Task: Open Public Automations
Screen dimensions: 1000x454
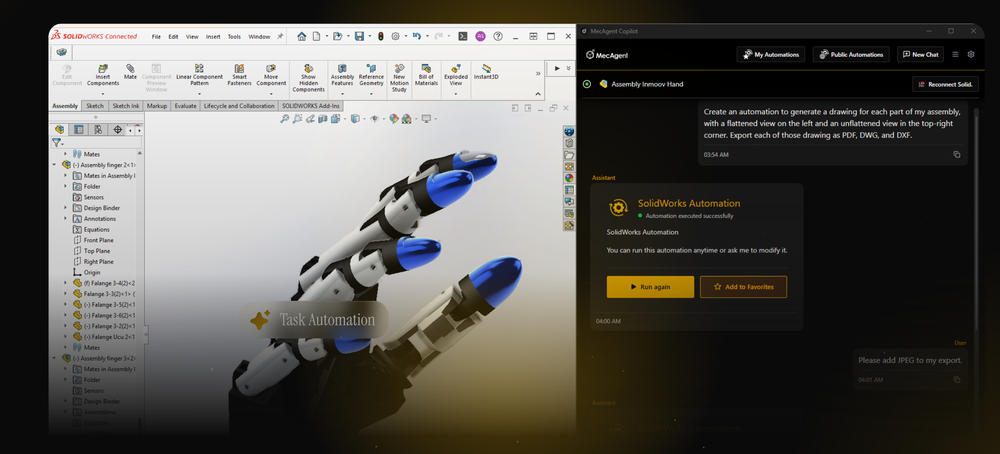Action: pyautogui.click(x=851, y=54)
